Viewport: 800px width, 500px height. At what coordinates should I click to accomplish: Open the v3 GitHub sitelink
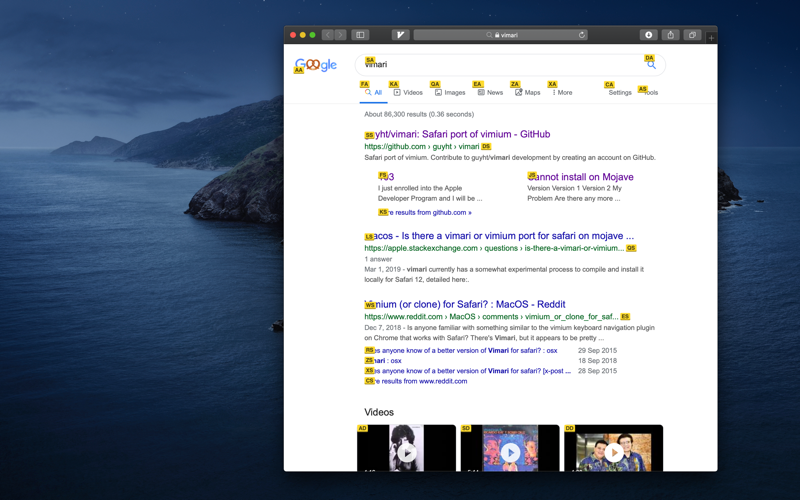(386, 177)
